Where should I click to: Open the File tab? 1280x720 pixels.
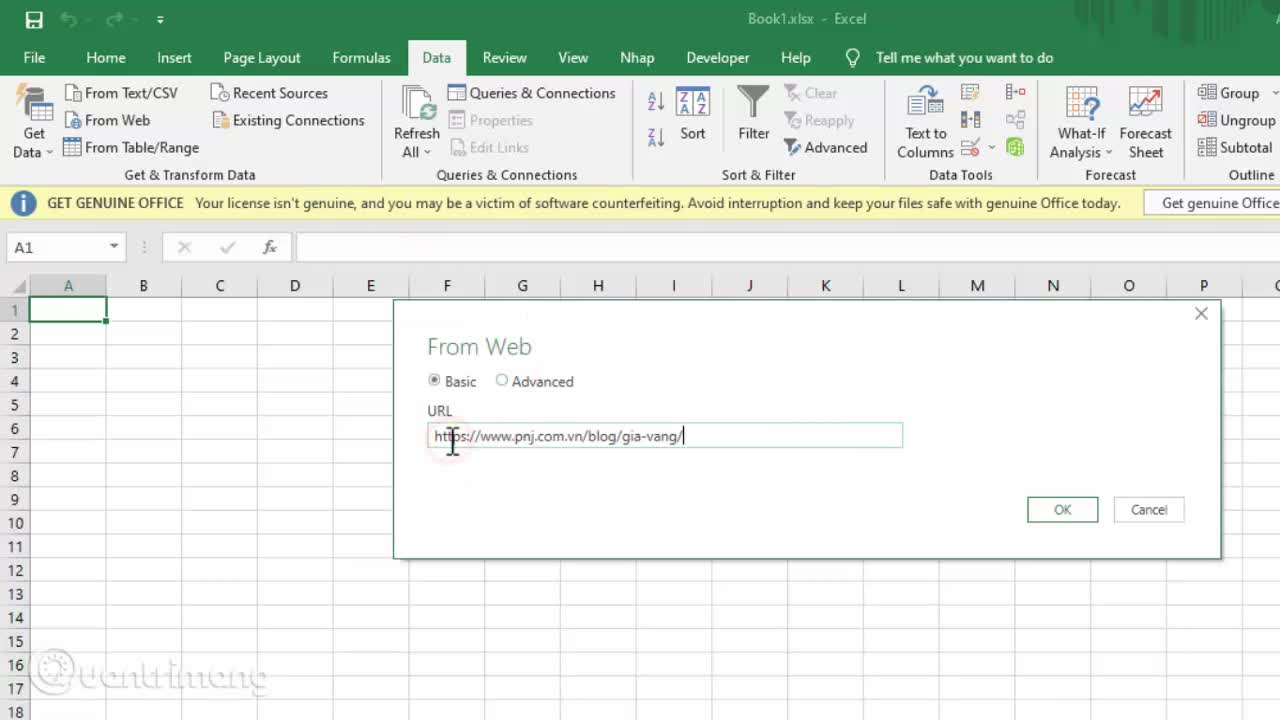point(34,58)
